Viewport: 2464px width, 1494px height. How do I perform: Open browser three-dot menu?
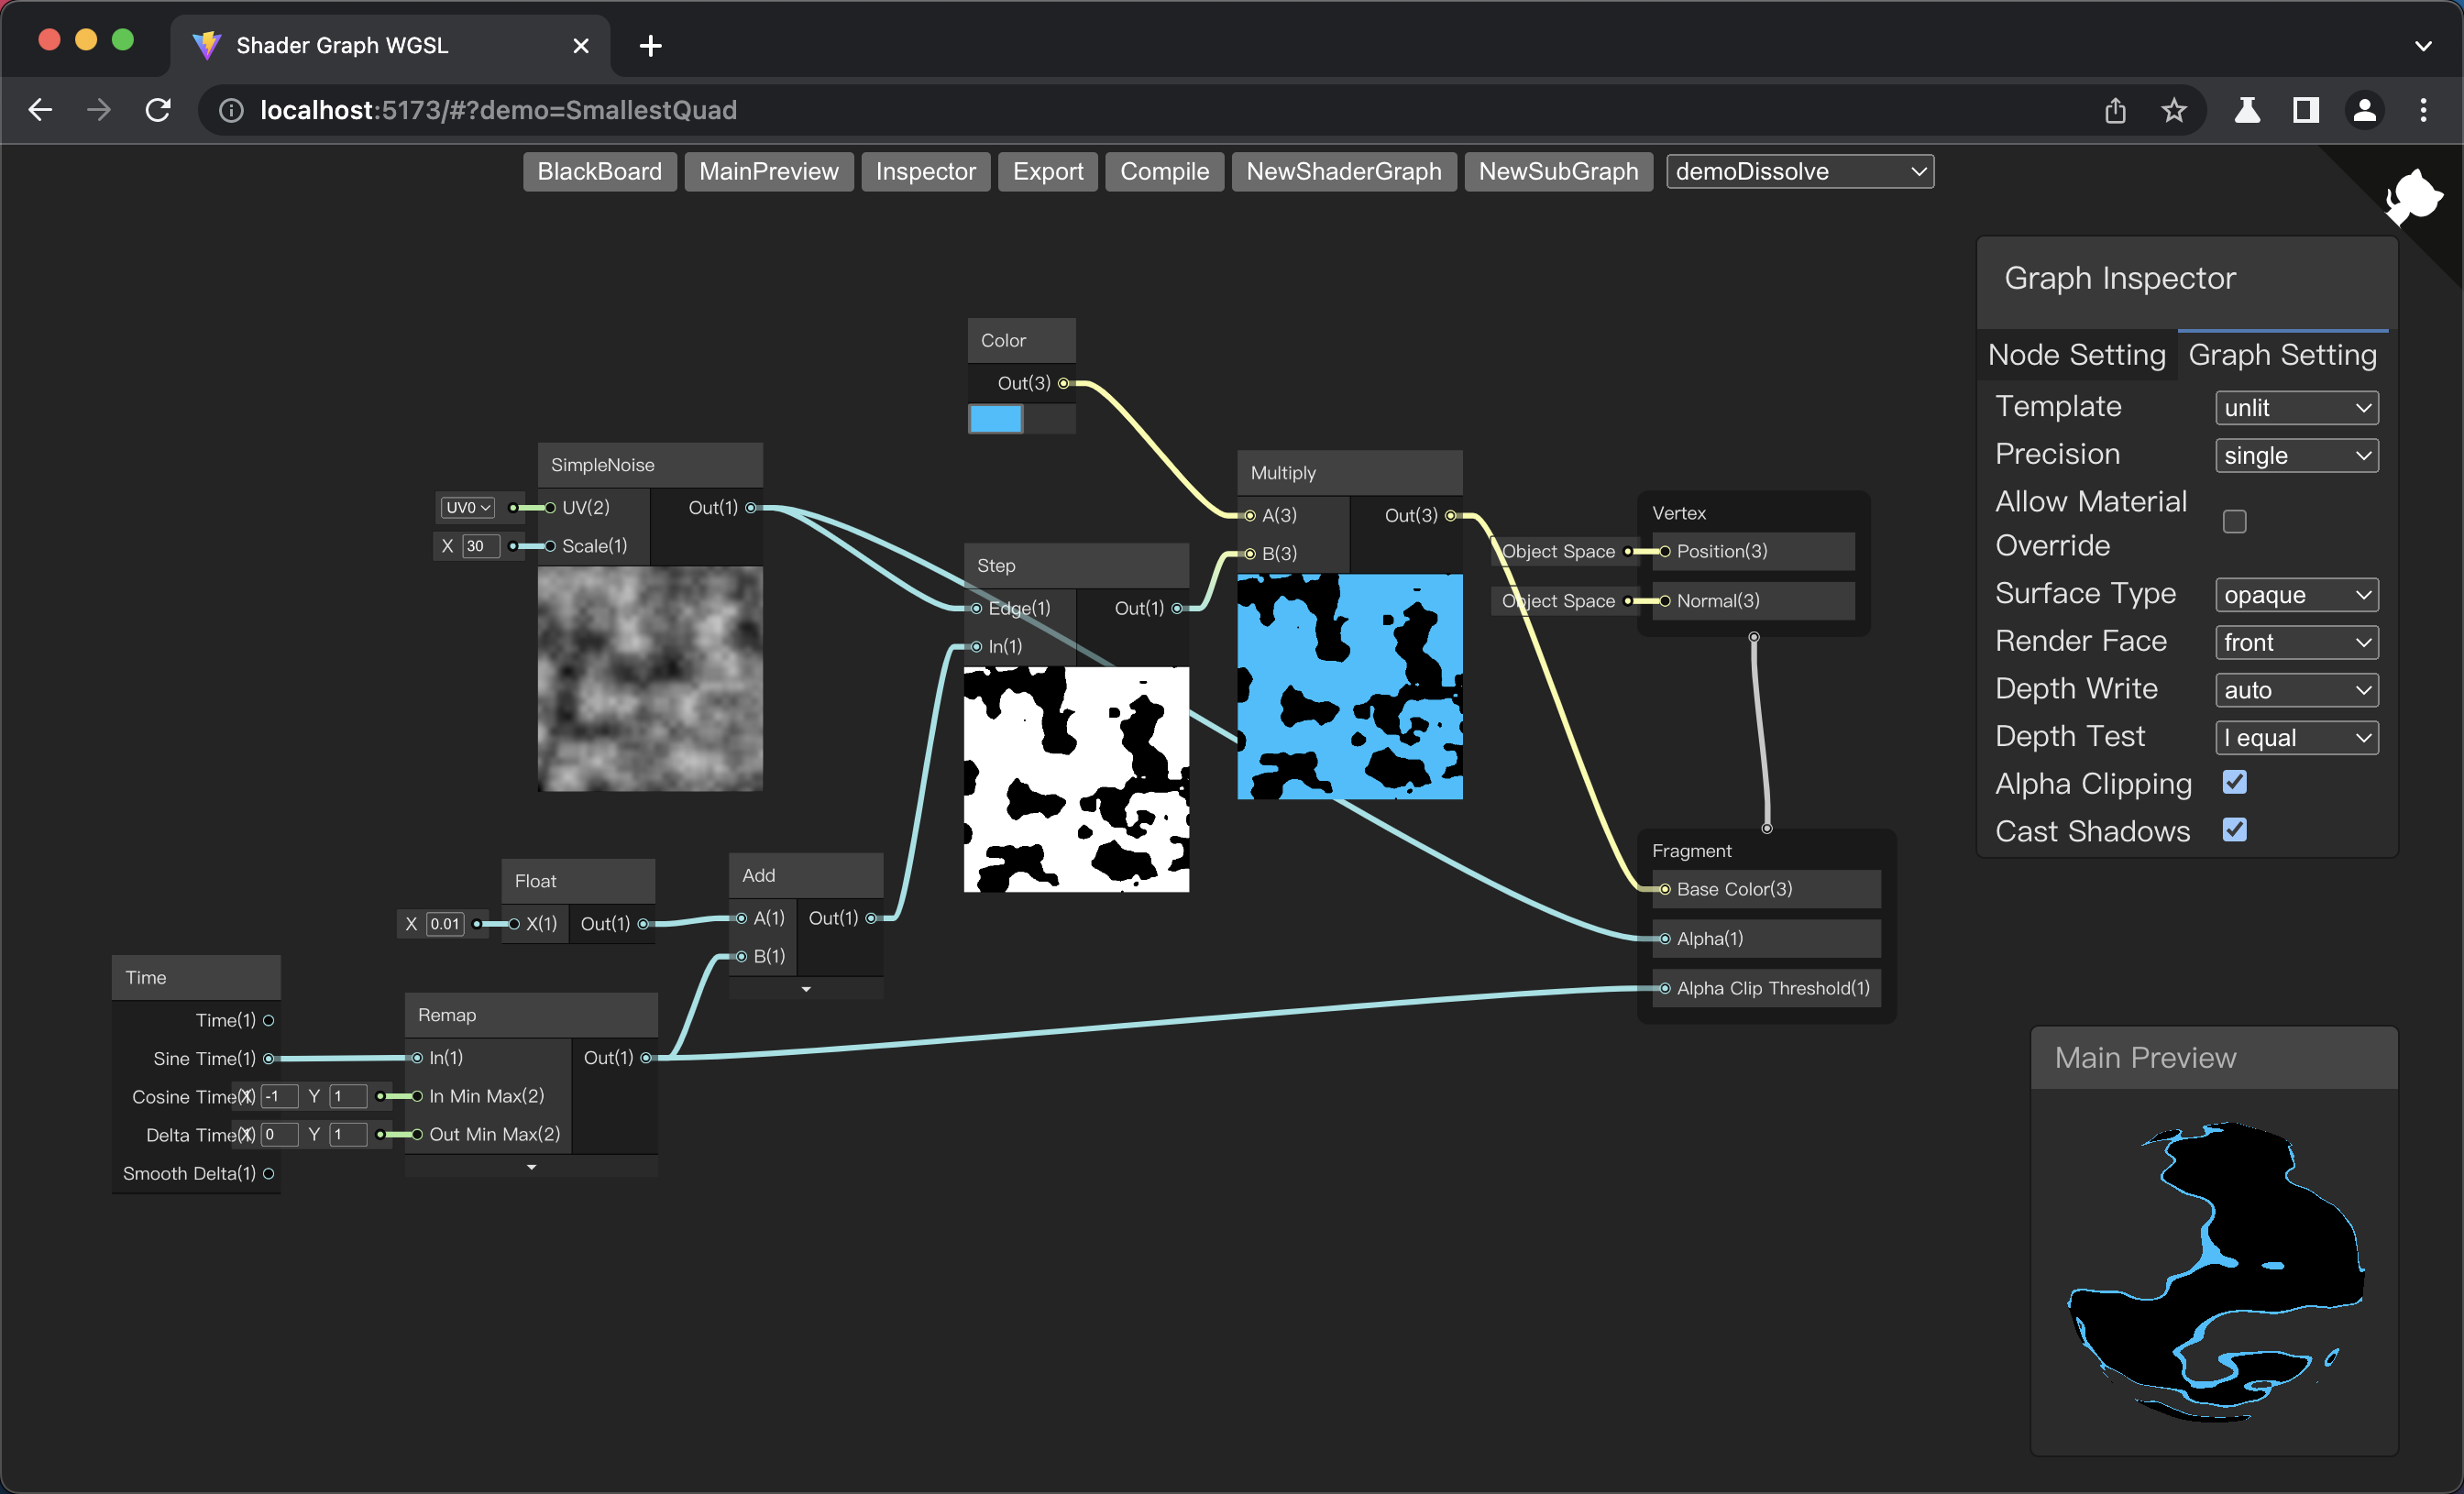(x=2423, y=110)
